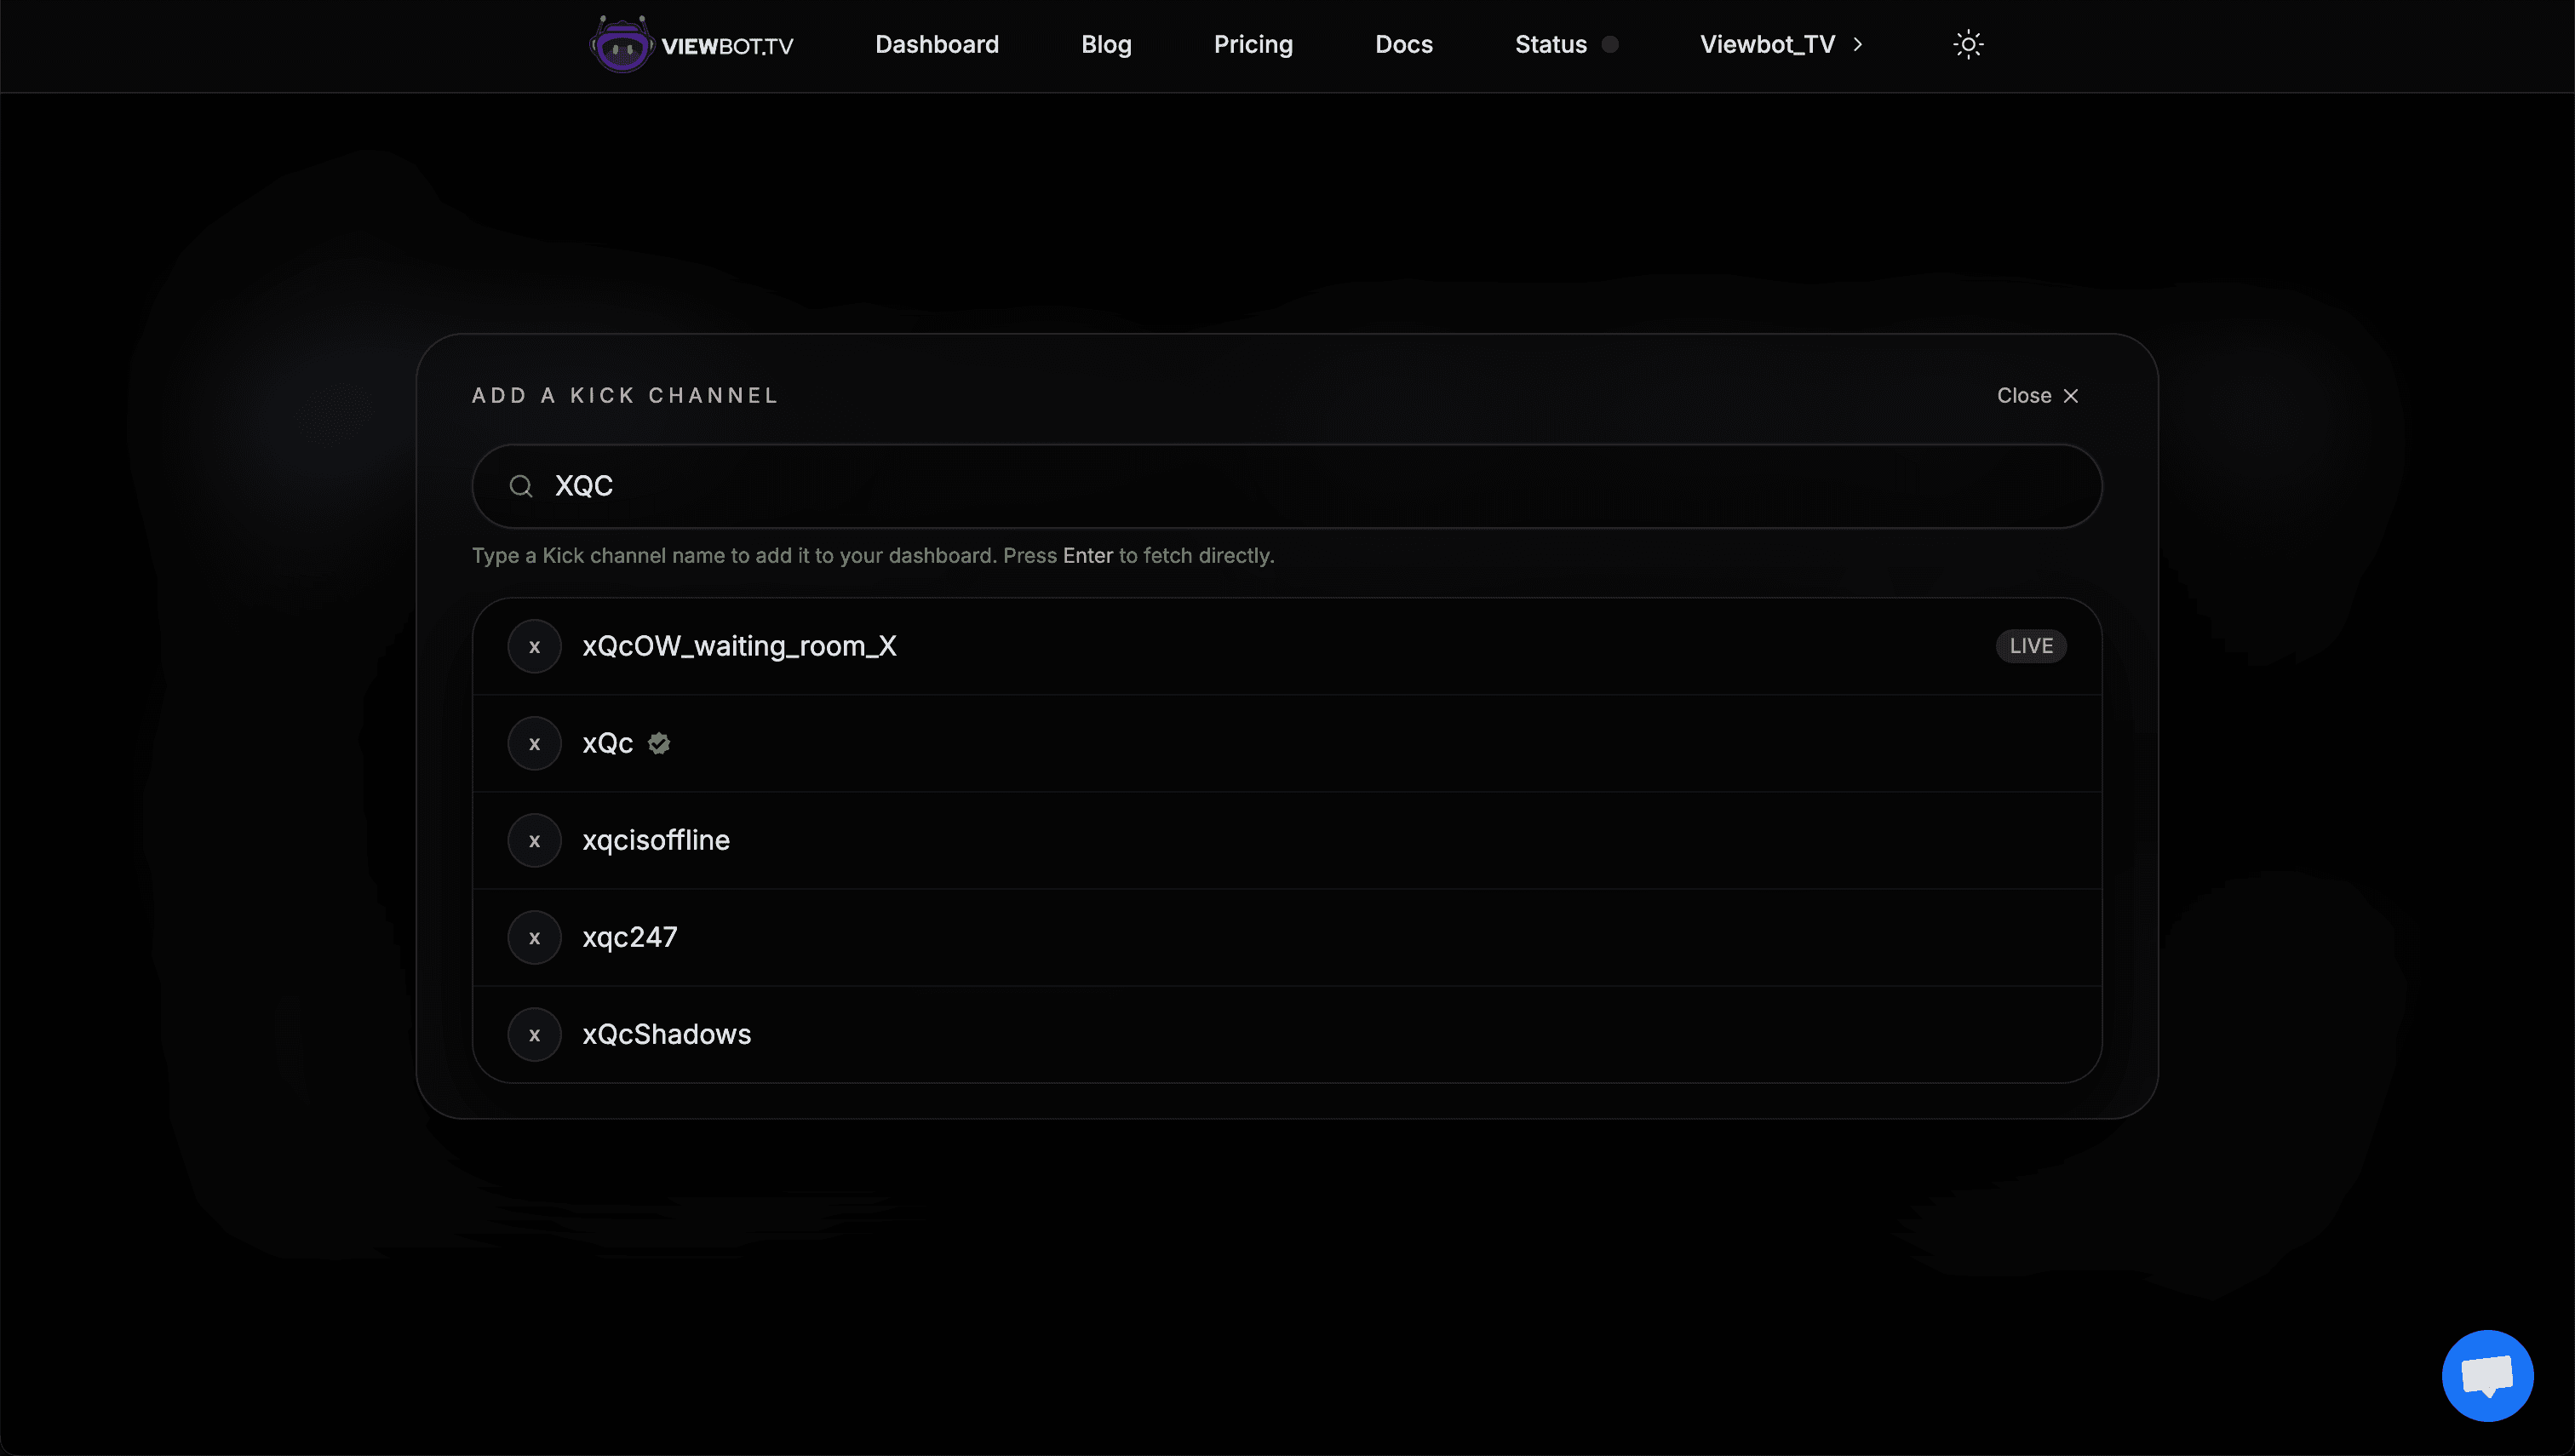Close the Add a Kick Channel dialog
2575x1456 pixels.
click(2037, 396)
